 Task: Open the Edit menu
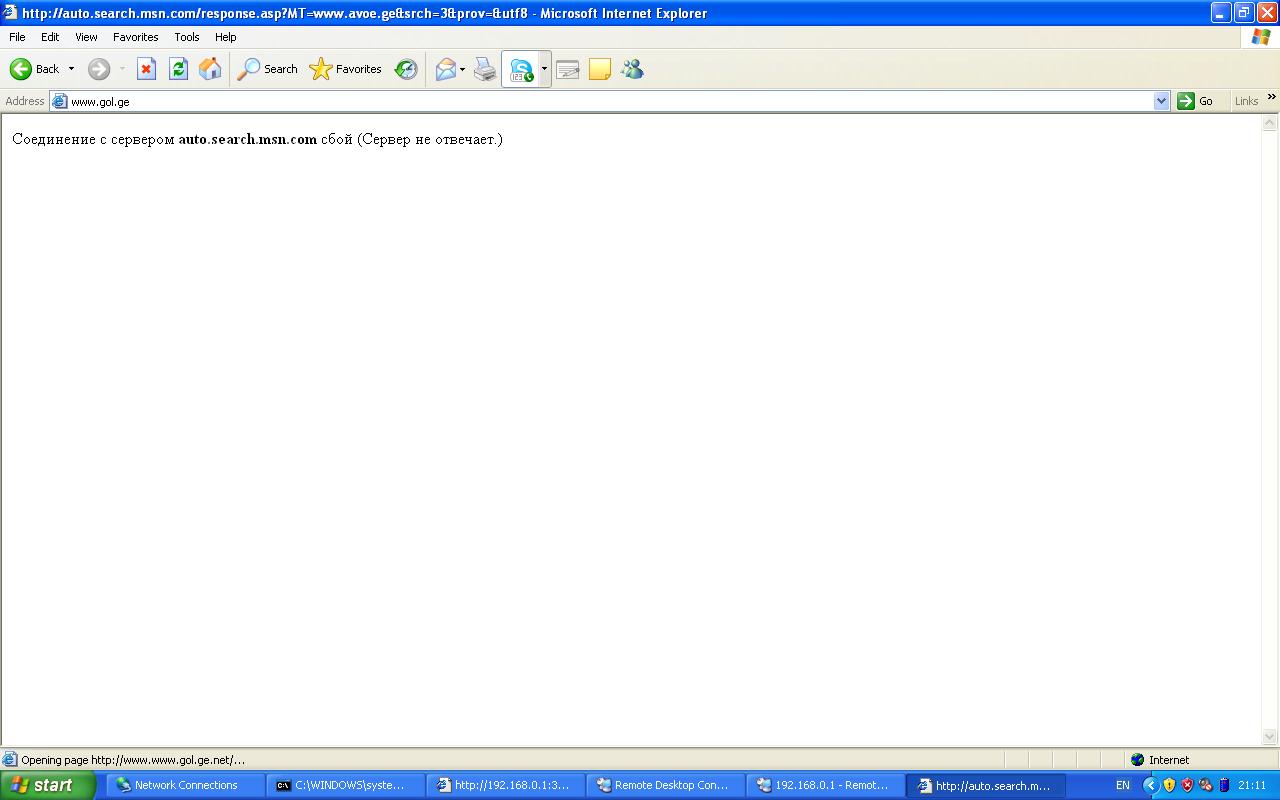coord(50,37)
